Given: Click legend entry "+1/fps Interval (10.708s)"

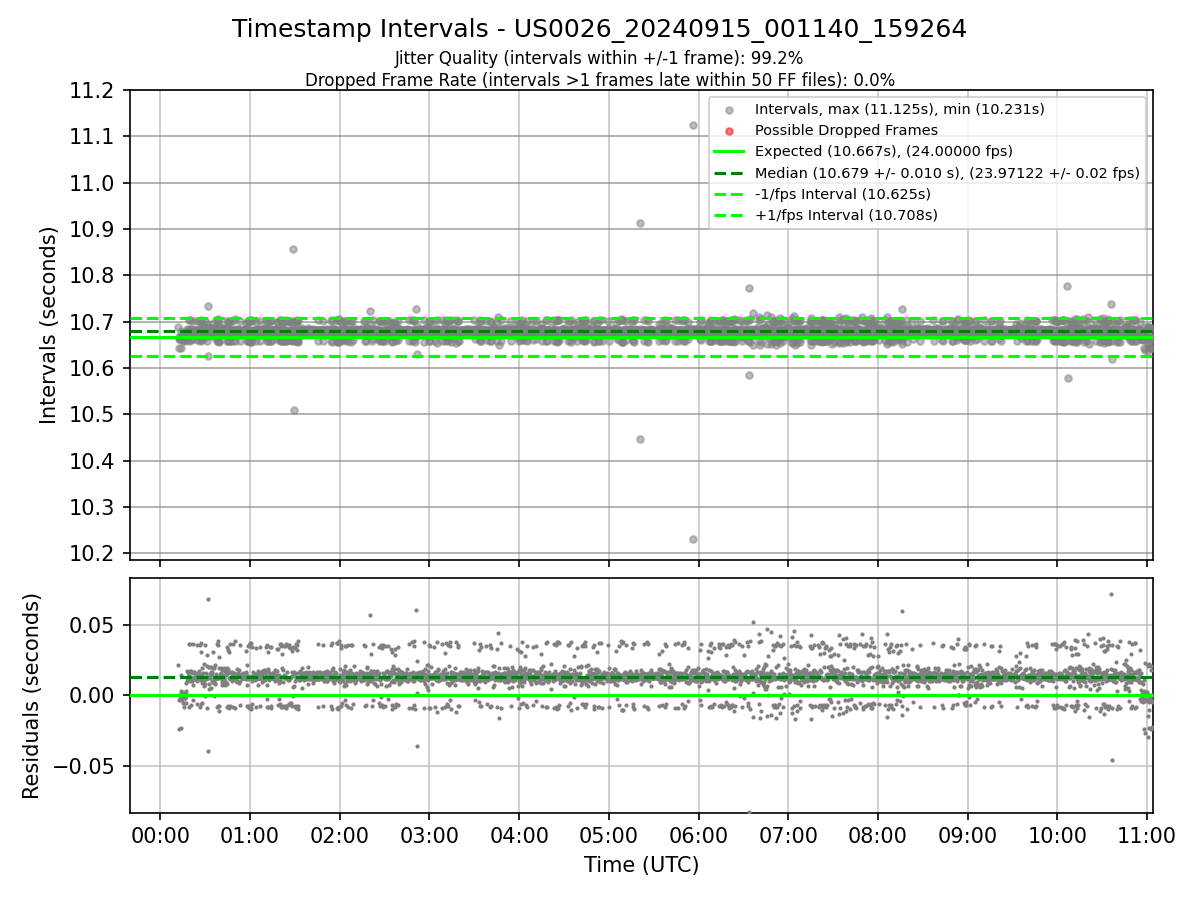Looking at the screenshot, I should [x=846, y=214].
